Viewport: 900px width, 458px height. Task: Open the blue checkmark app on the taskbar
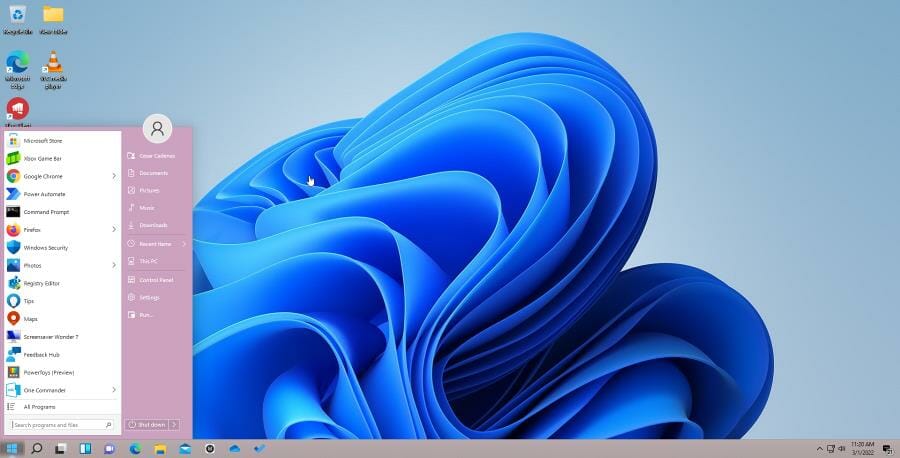pos(259,449)
